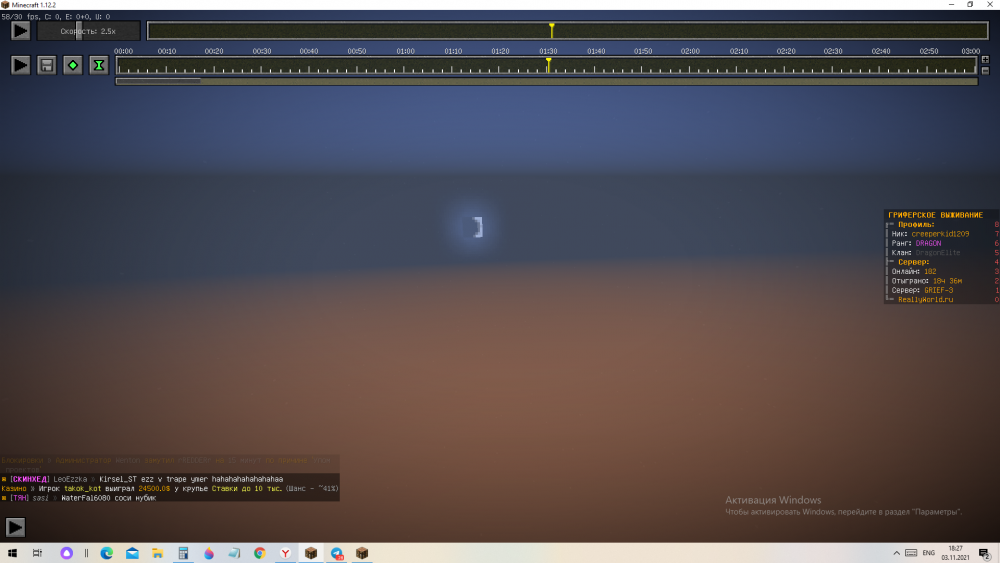Open Calculator from the taskbar
This screenshot has width=1000, height=563.
coord(183,553)
